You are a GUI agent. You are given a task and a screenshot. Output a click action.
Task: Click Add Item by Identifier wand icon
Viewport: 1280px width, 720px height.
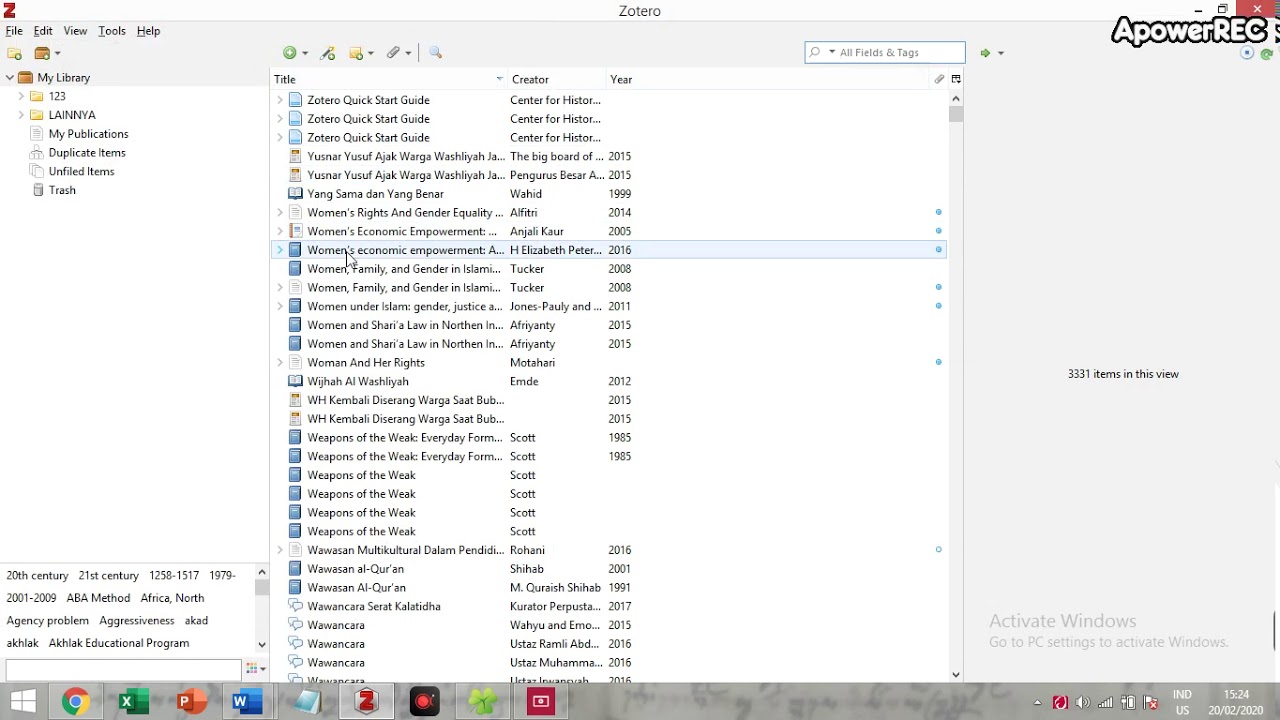point(327,53)
